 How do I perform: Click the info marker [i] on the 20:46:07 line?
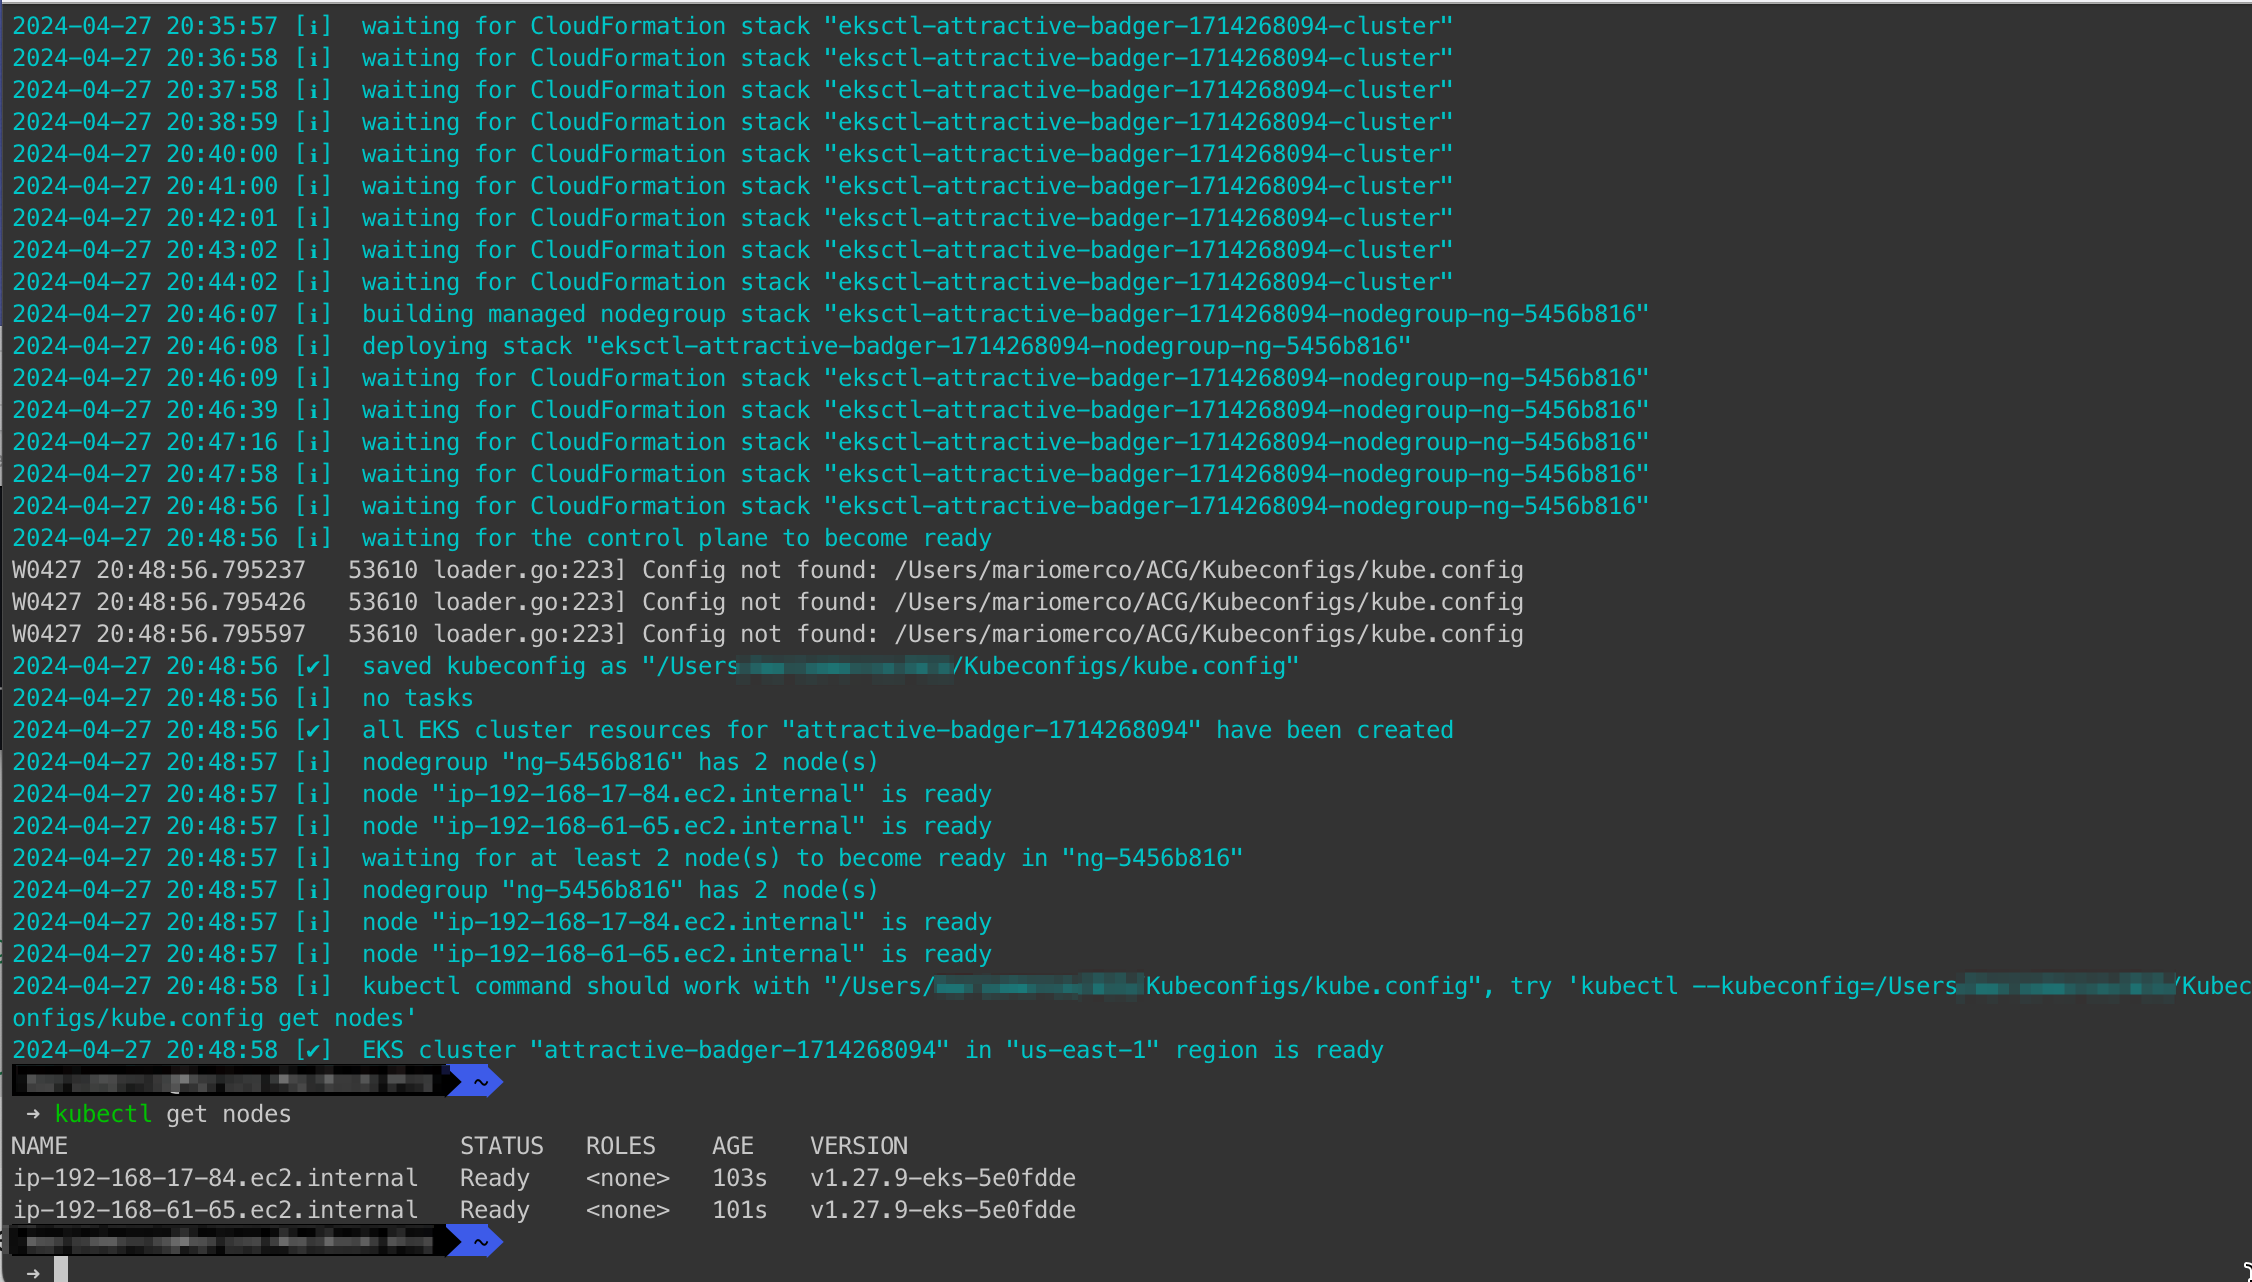[313, 314]
